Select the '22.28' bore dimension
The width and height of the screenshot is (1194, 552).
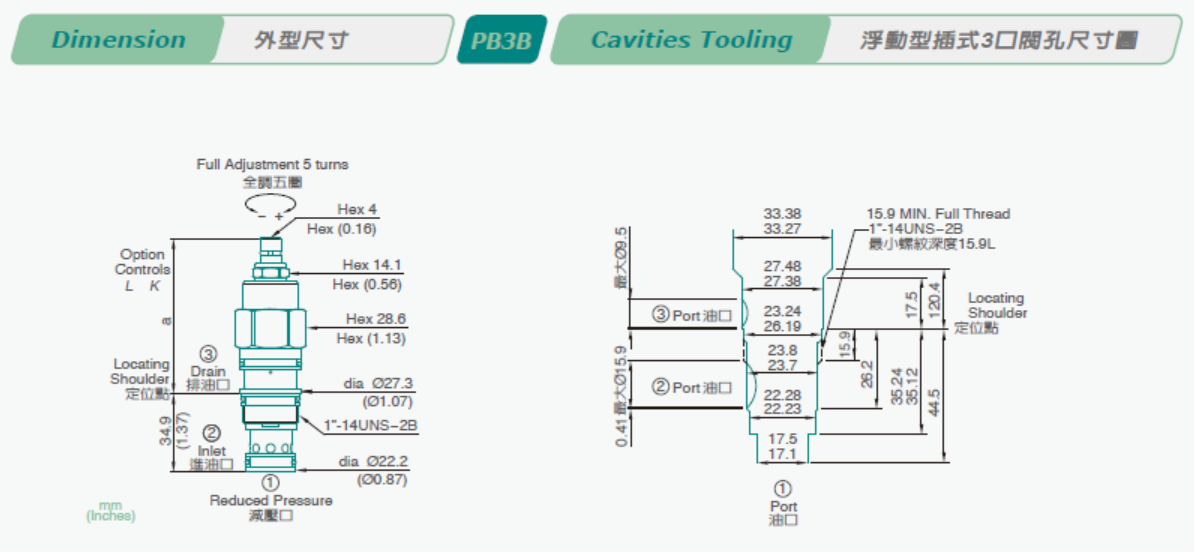click(782, 394)
